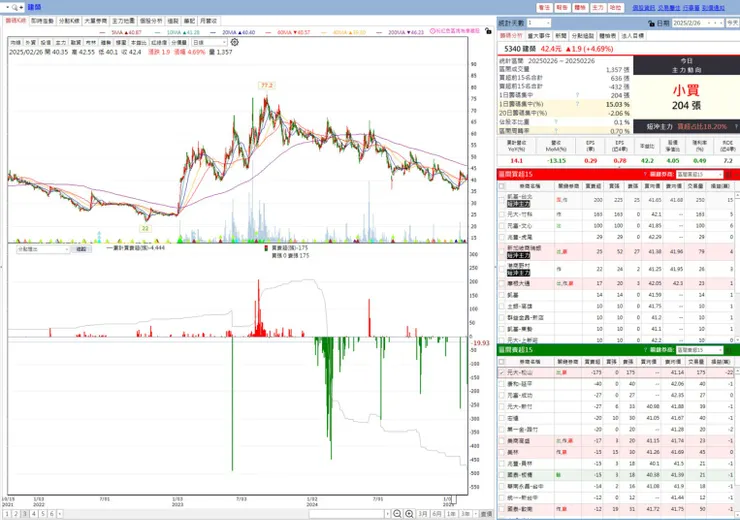Click the help question mark beside 1日籌碼集中(%)
740x520 pixels.
point(576,104)
